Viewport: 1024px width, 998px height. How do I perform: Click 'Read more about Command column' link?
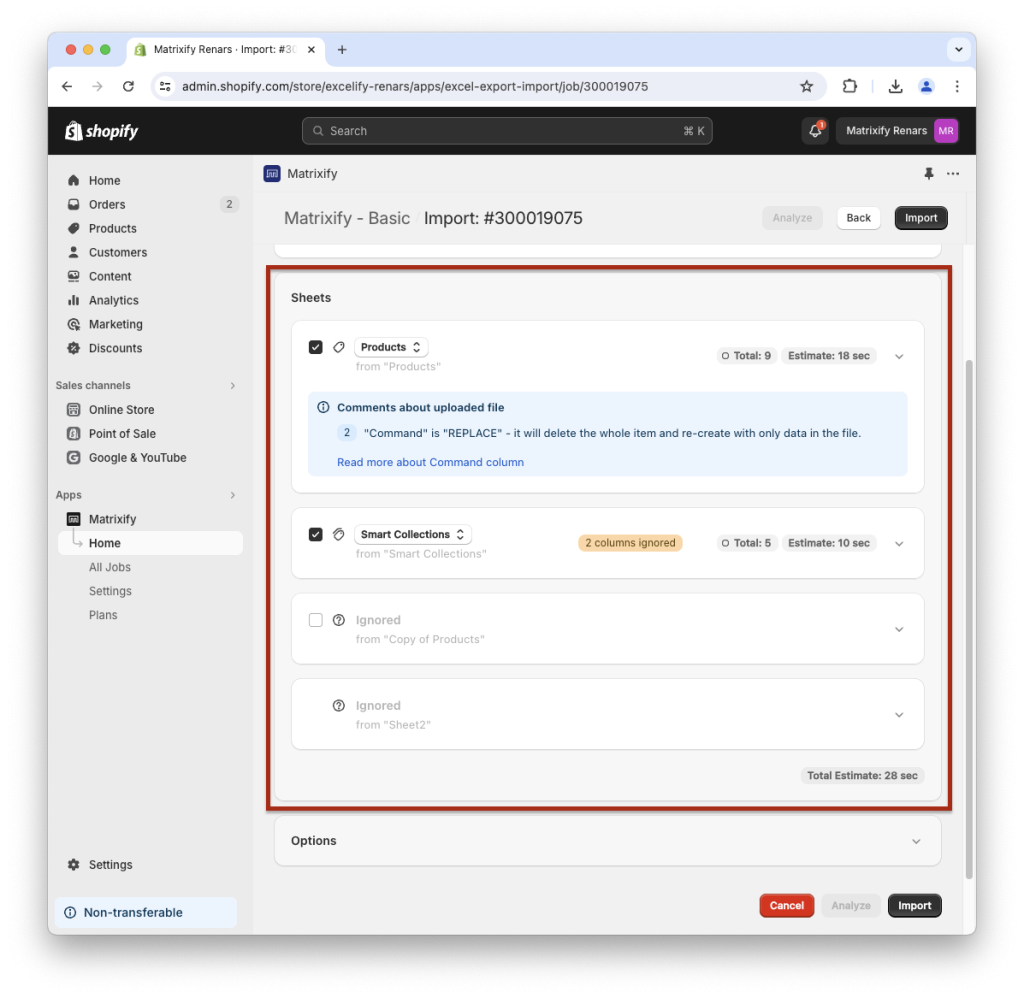click(x=431, y=462)
